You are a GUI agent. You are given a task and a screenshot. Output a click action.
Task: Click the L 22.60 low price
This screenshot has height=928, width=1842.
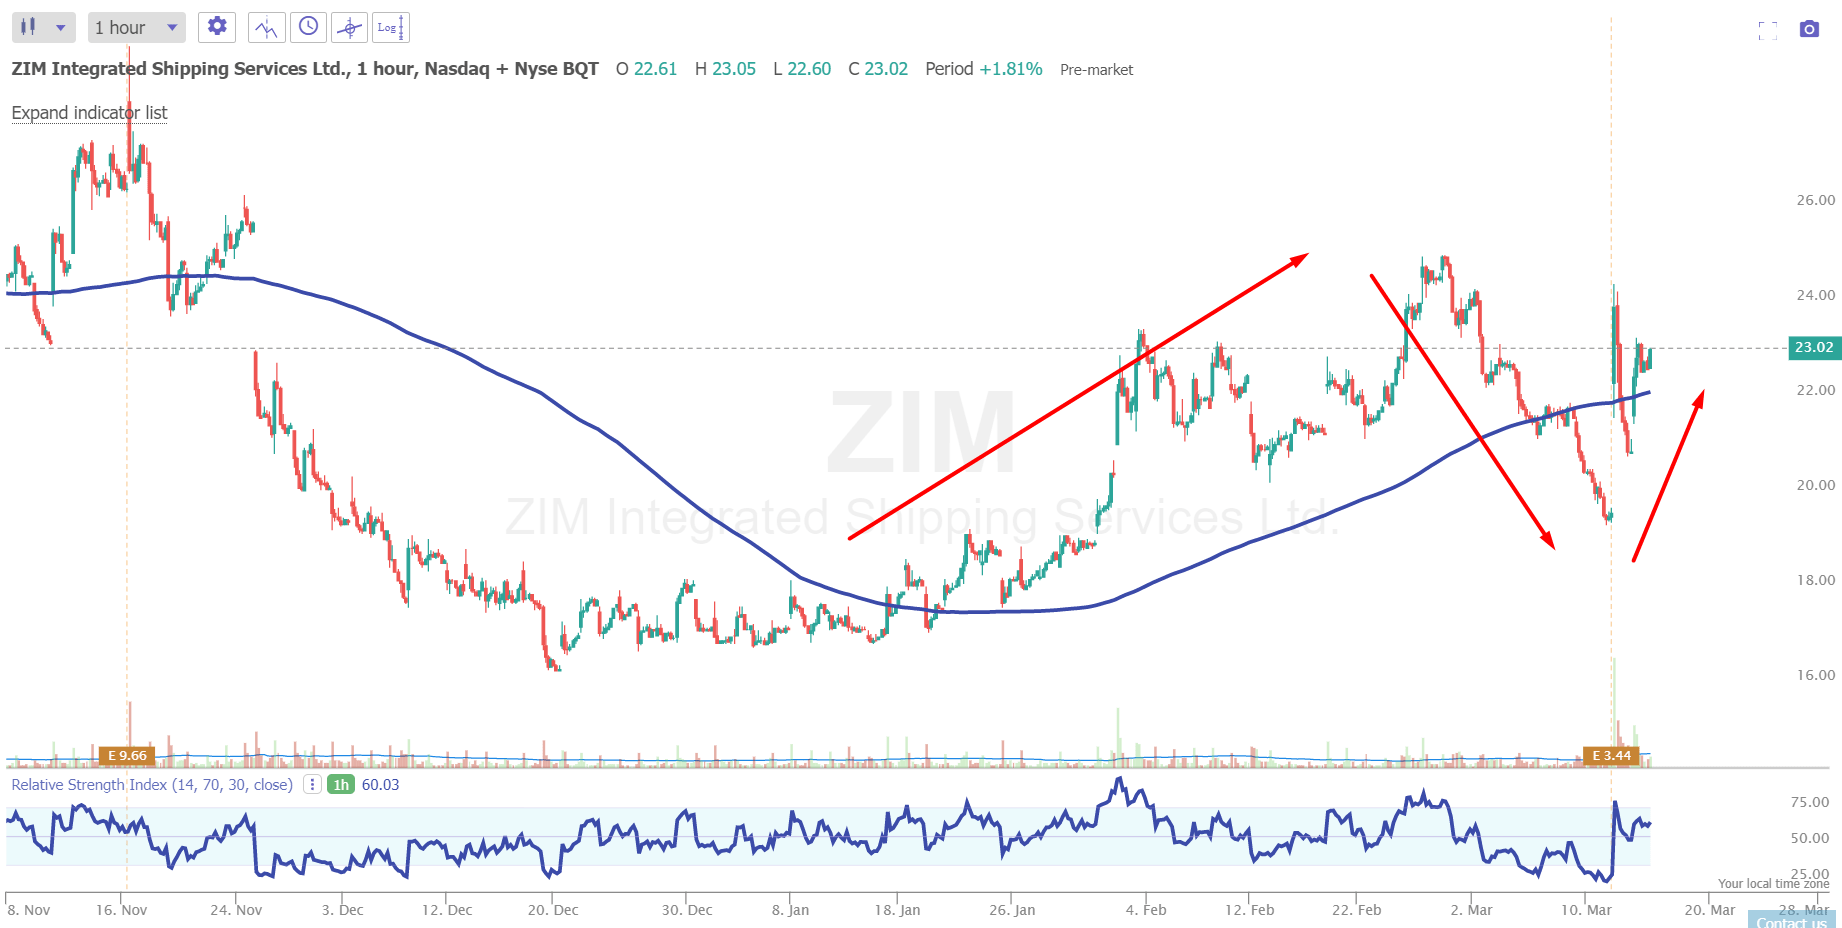tap(802, 69)
